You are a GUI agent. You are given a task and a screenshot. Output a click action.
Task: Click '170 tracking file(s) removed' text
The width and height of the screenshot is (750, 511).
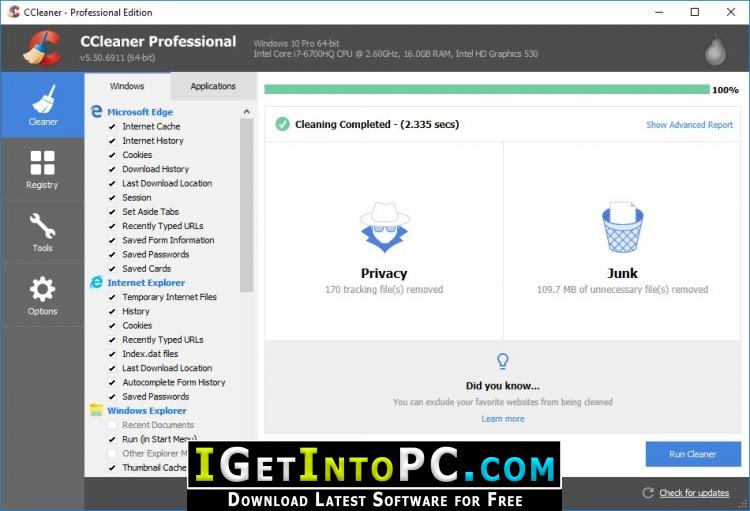click(x=384, y=289)
